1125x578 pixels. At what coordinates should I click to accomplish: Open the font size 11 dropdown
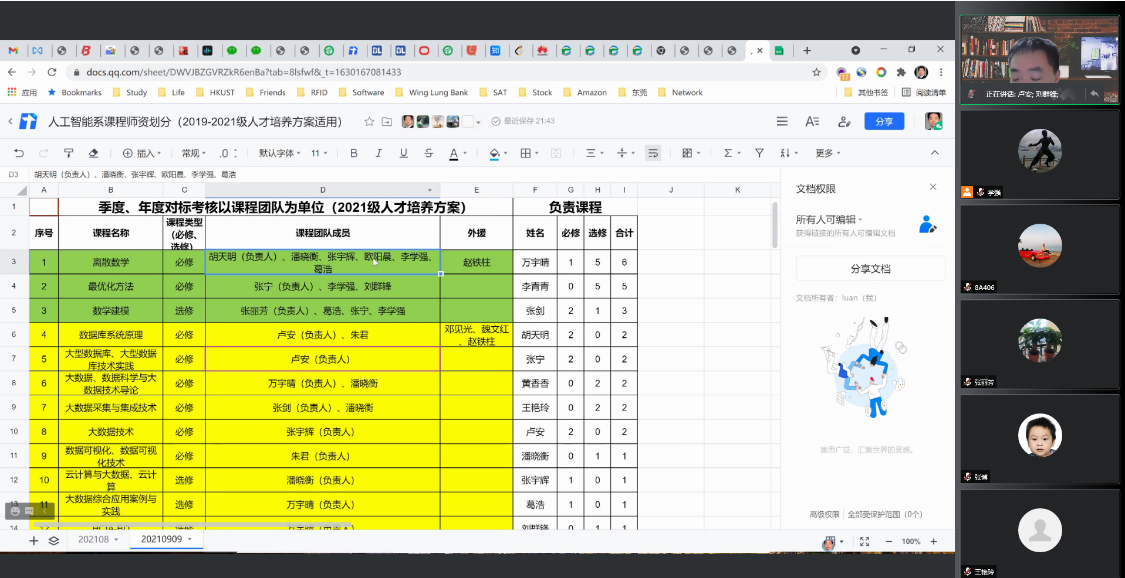[x=319, y=153]
